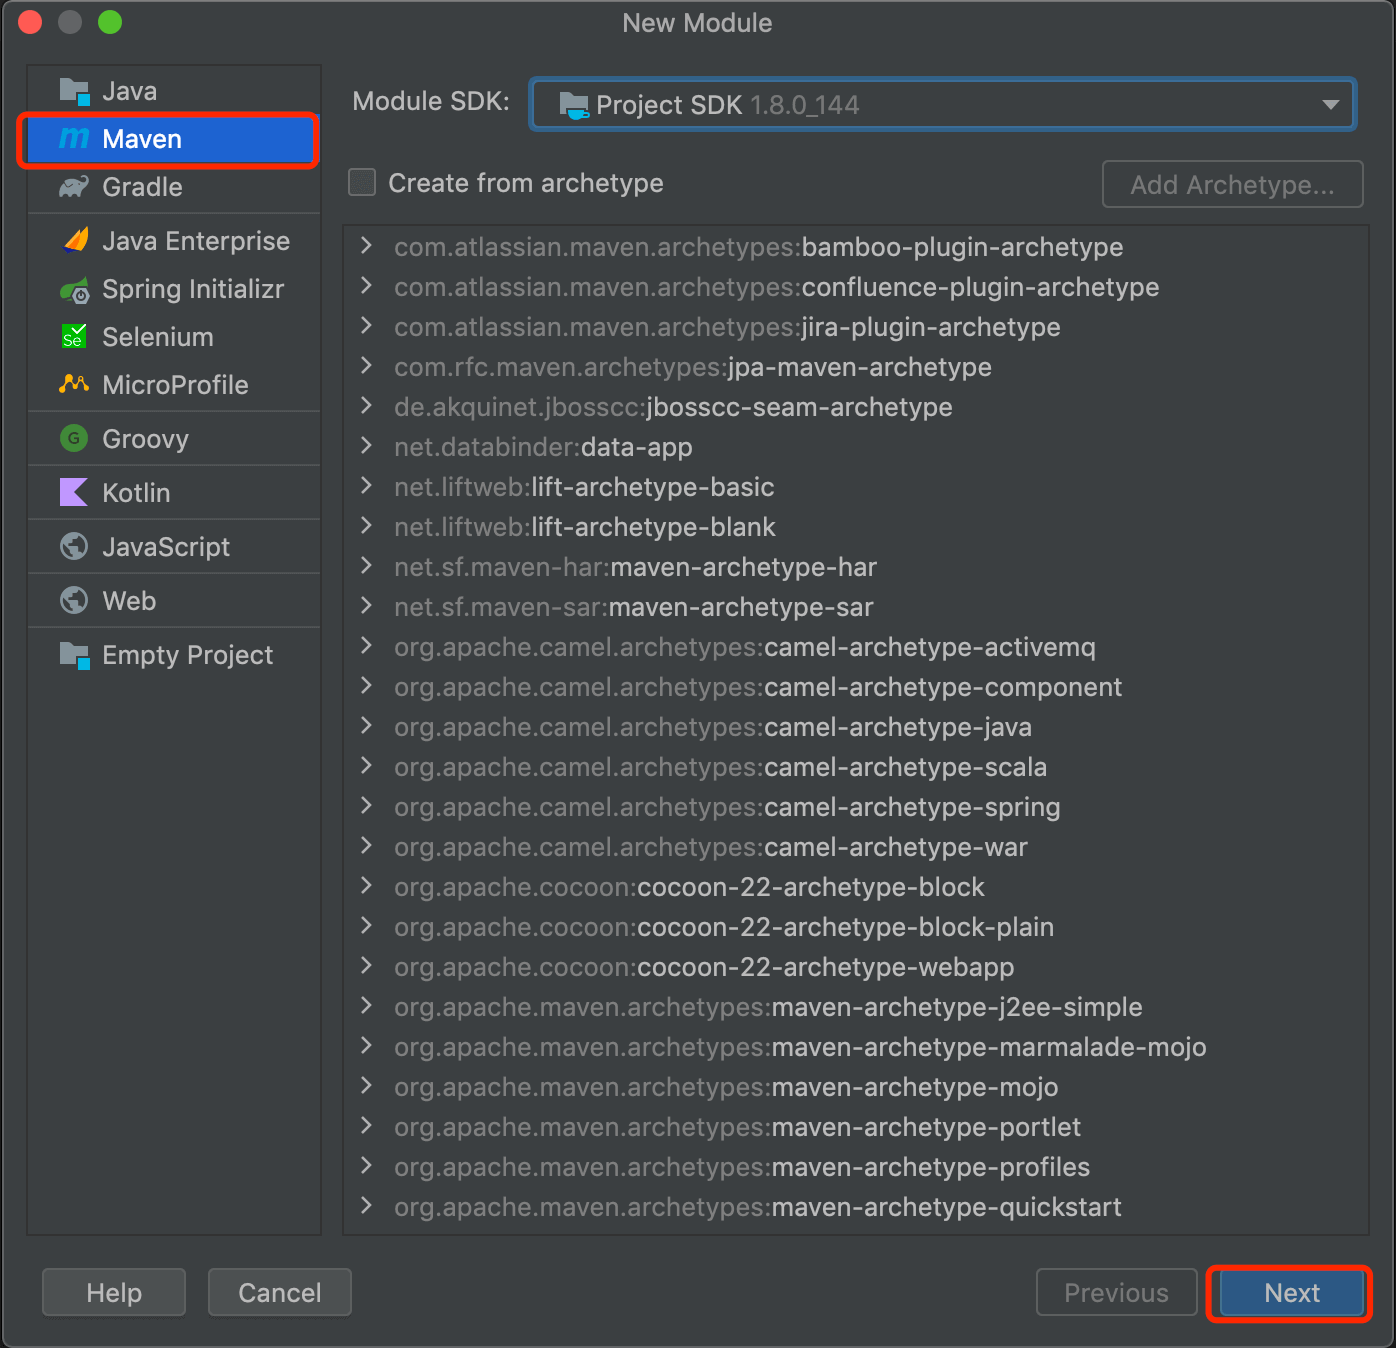Click the JavaScript globe icon

74,546
